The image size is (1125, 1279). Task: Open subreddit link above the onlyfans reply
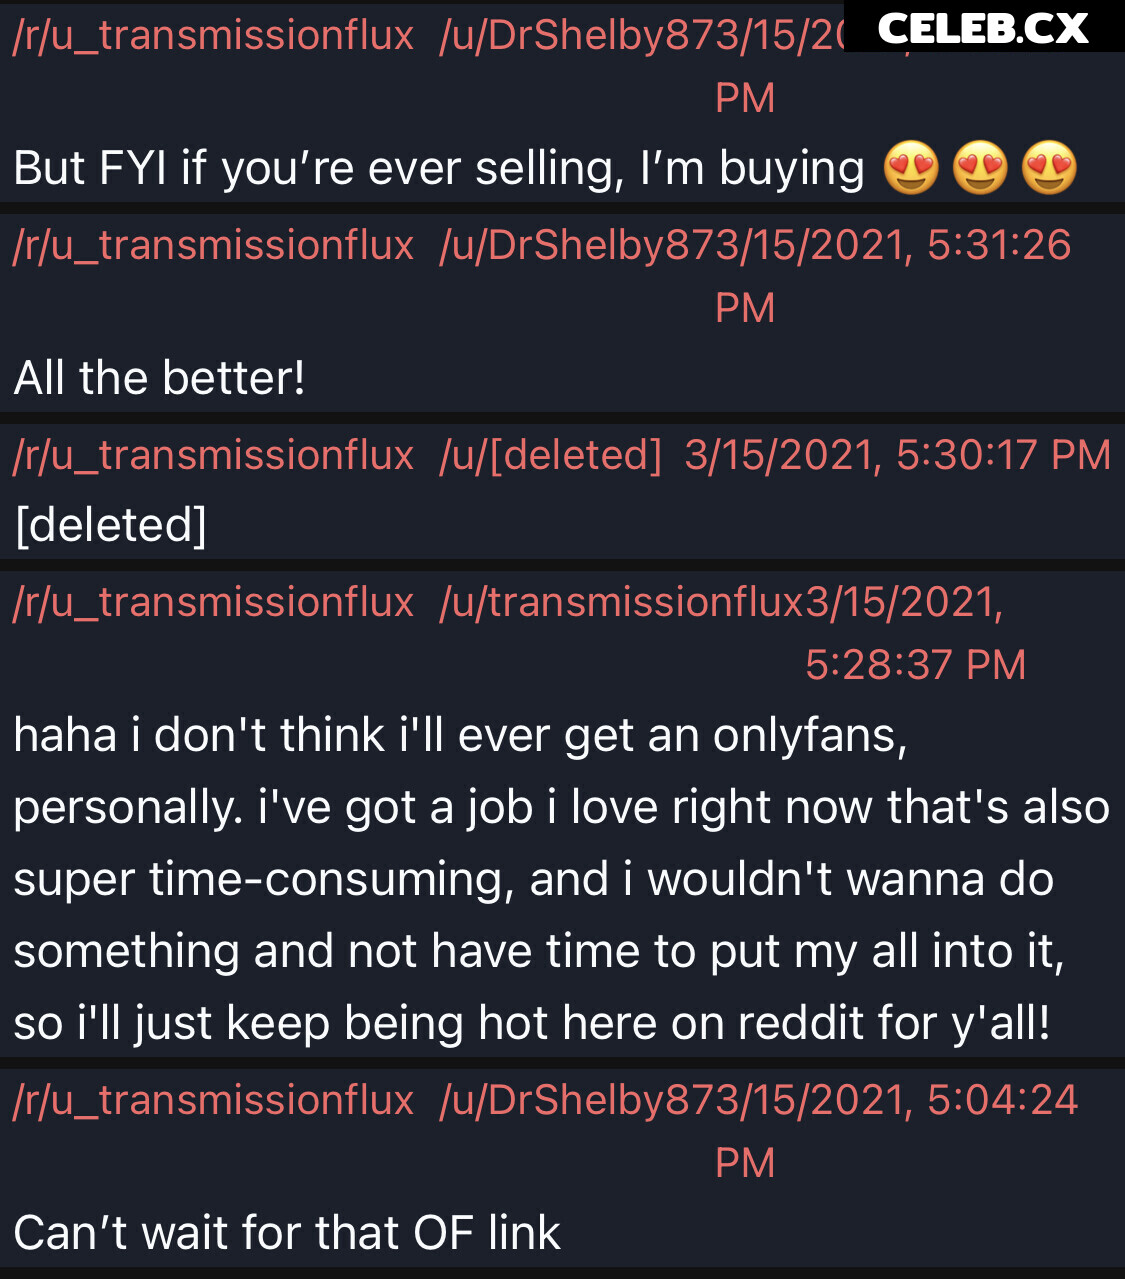coord(213,602)
